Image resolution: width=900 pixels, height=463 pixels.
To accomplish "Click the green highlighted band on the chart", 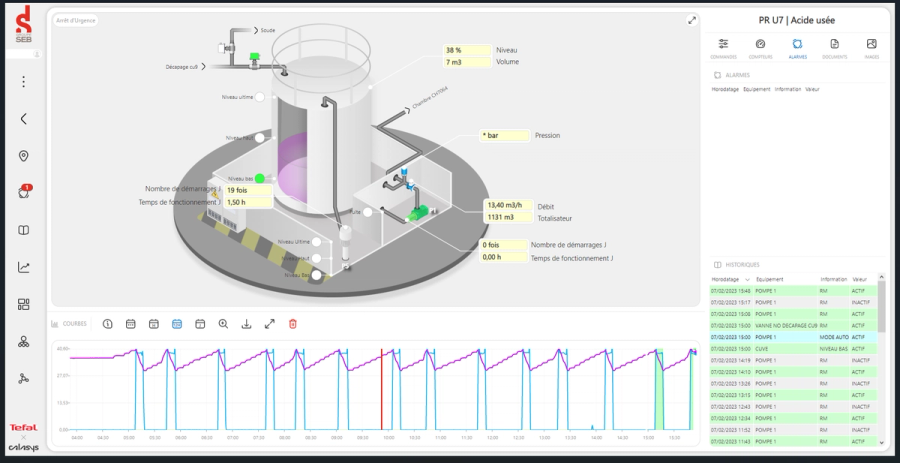I will (659, 389).
